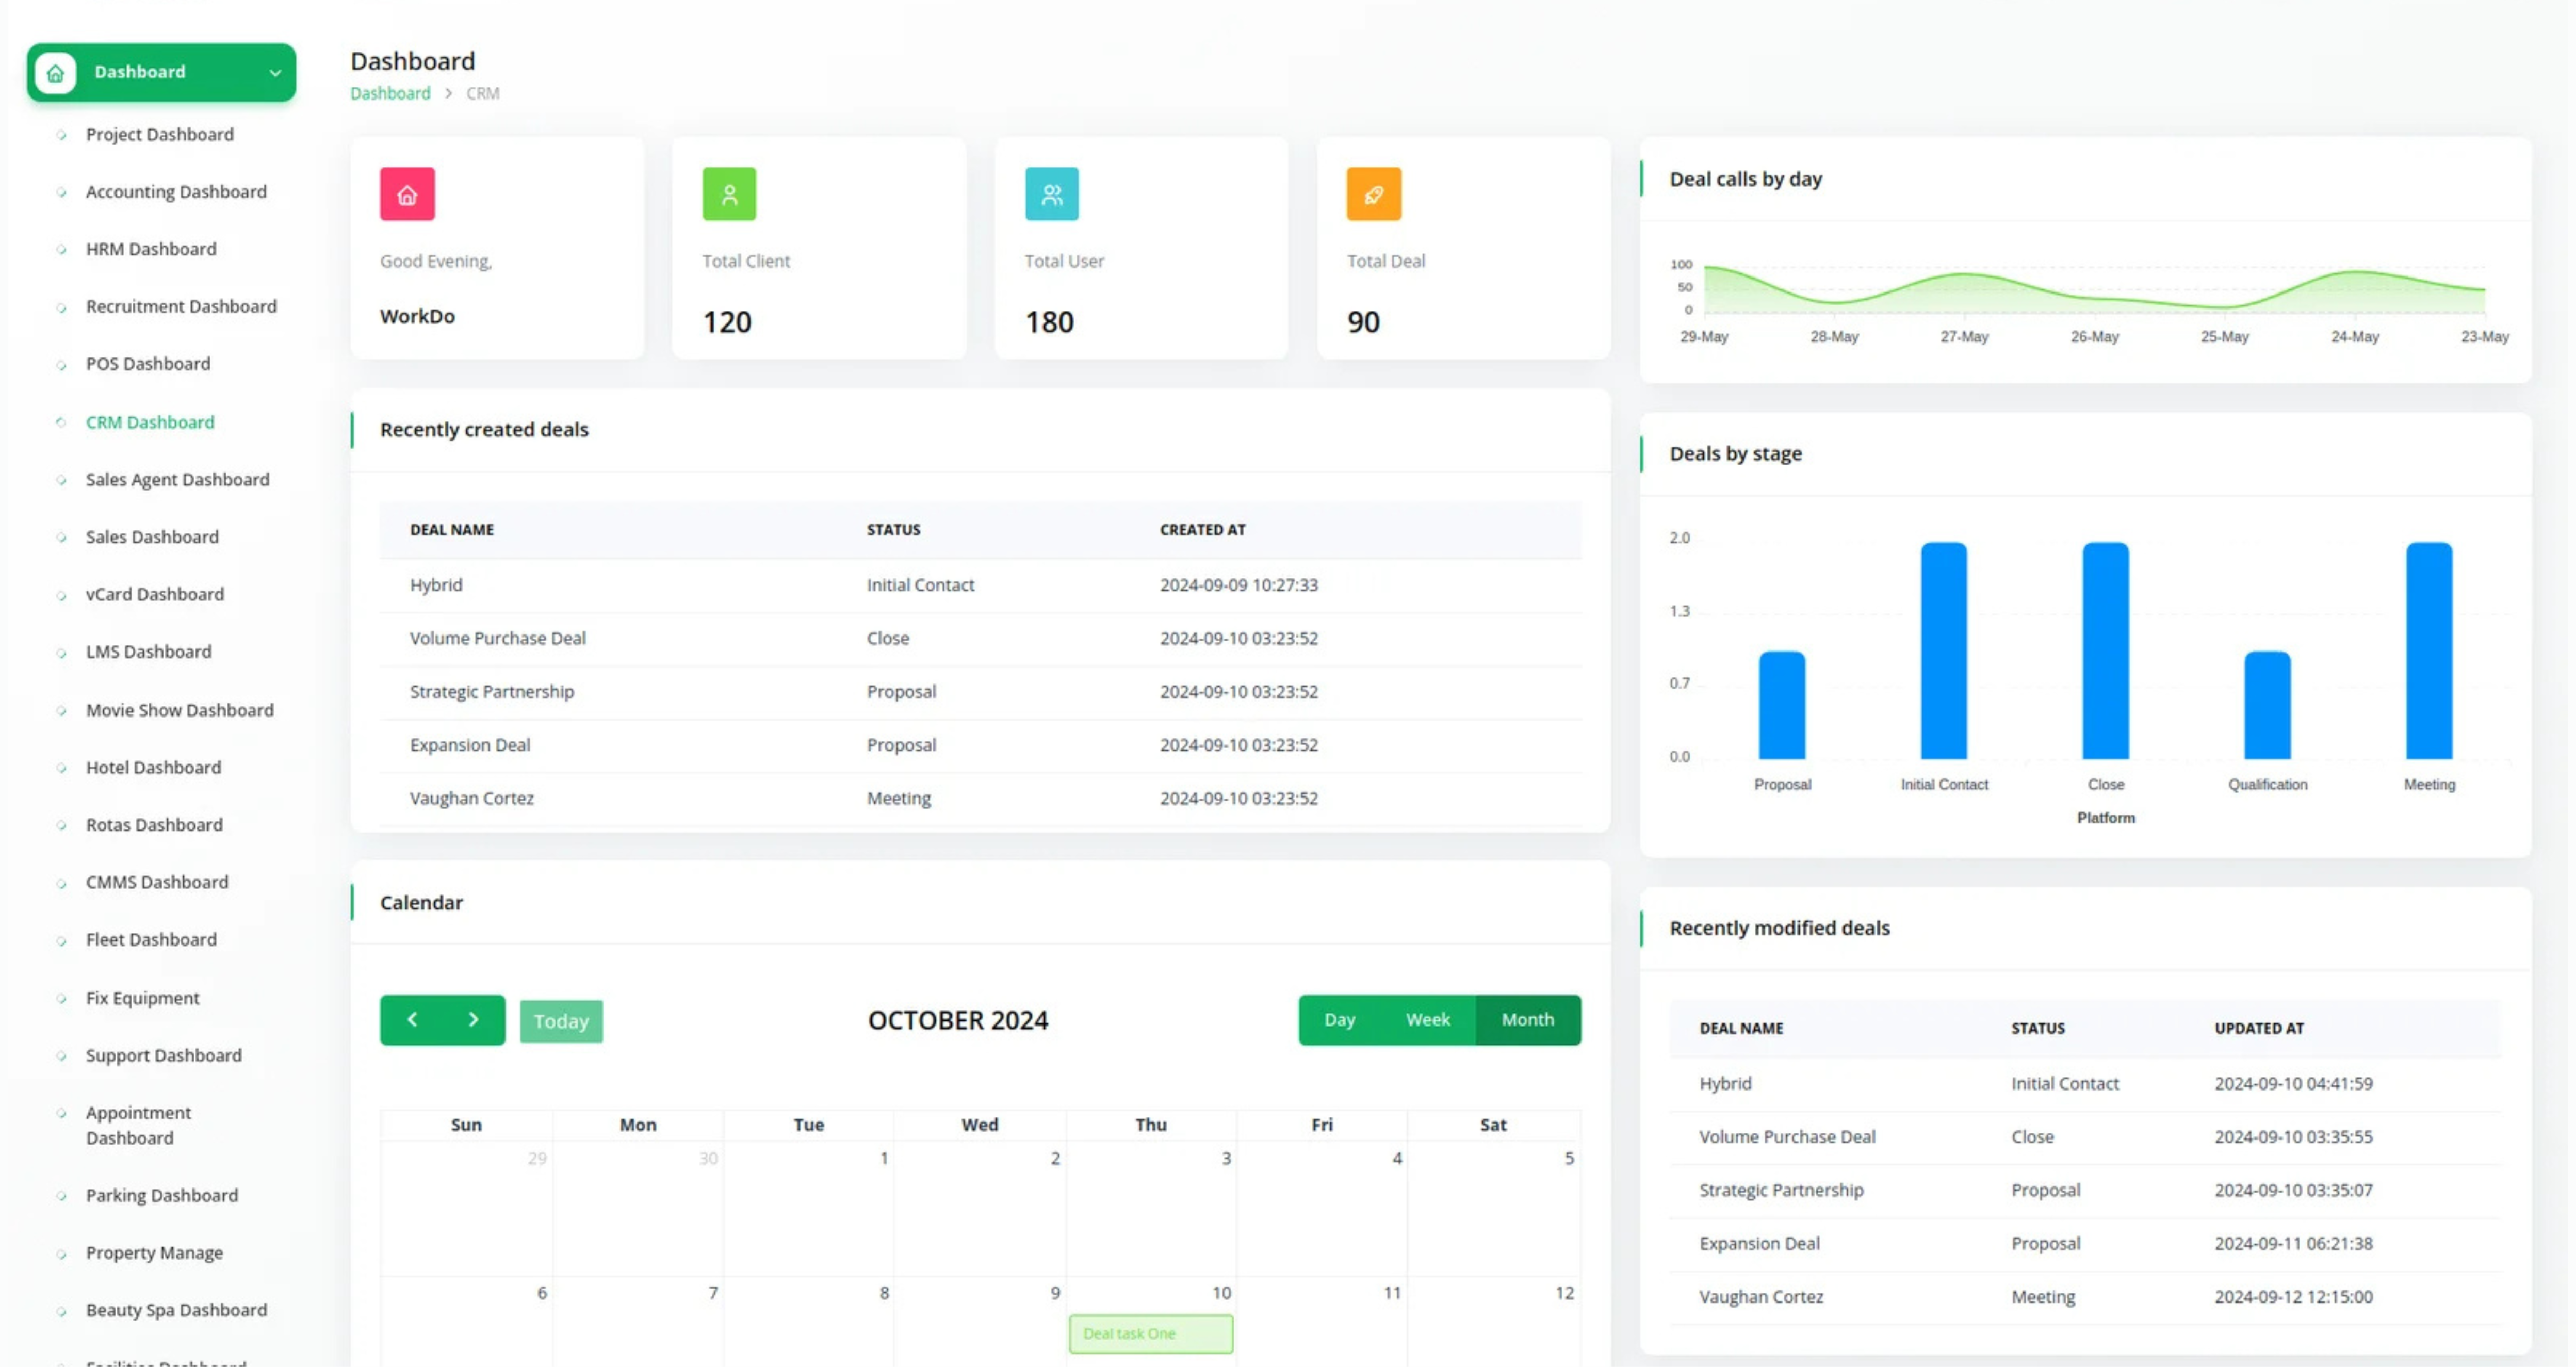This screenshot has height=1367, width=2576.
Task: Click the green home icon in Dashboard menu
Action: point(56,72)
